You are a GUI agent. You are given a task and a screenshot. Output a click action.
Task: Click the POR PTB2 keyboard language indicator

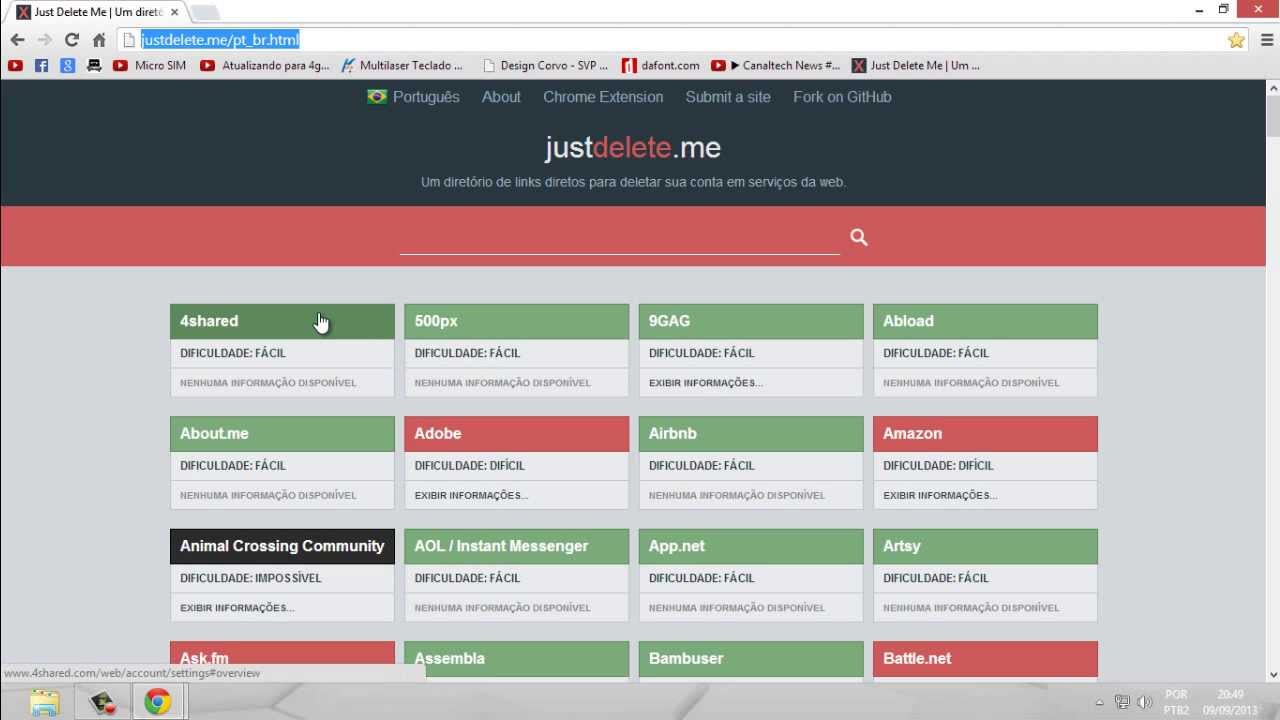point(1176,703)
